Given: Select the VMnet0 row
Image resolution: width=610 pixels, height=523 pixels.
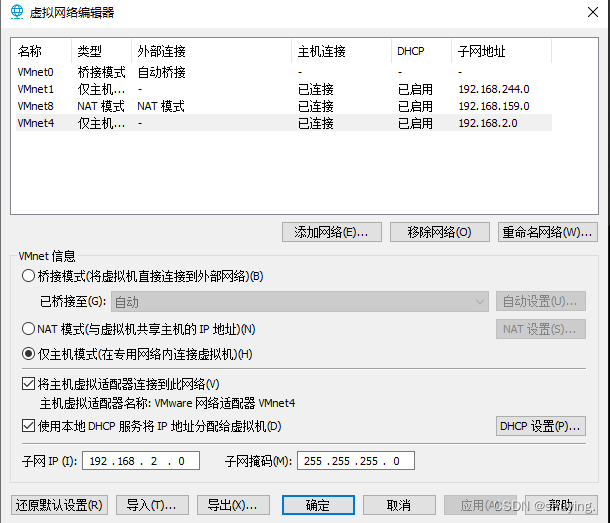Looking at the screenshot, I should click(284, 72).
